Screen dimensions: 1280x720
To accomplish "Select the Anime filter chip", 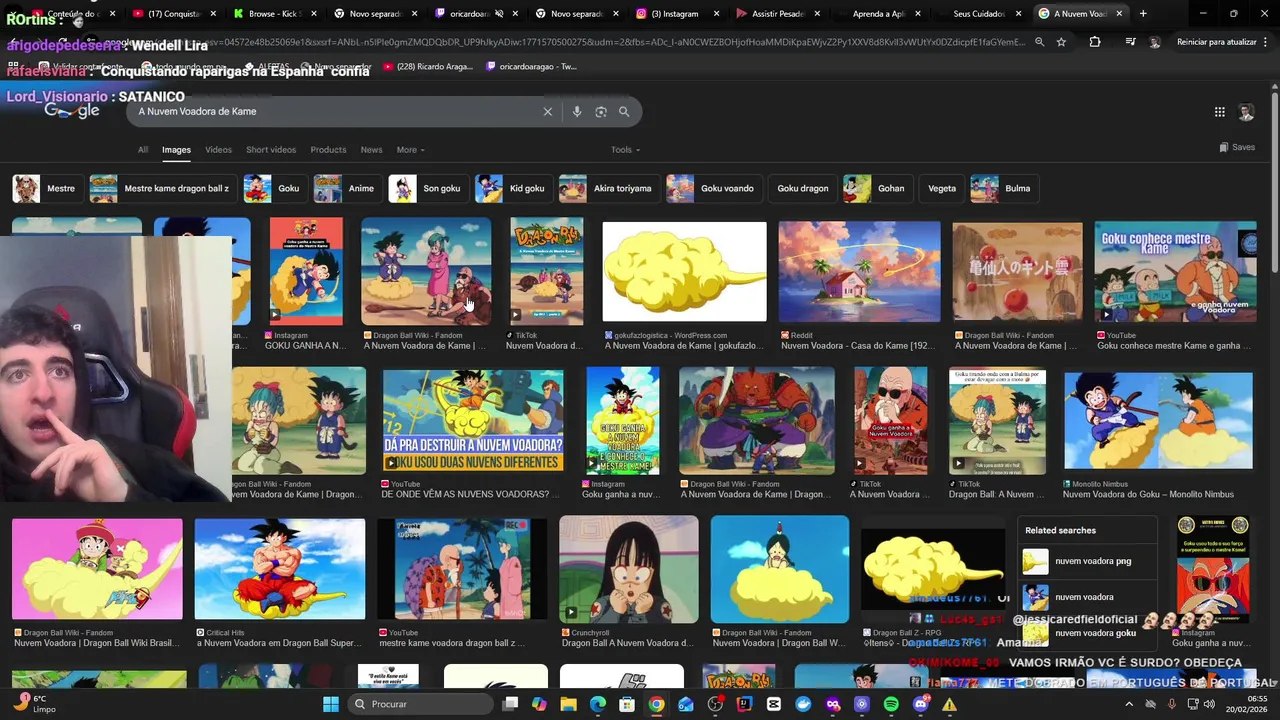I will (346, 188).
